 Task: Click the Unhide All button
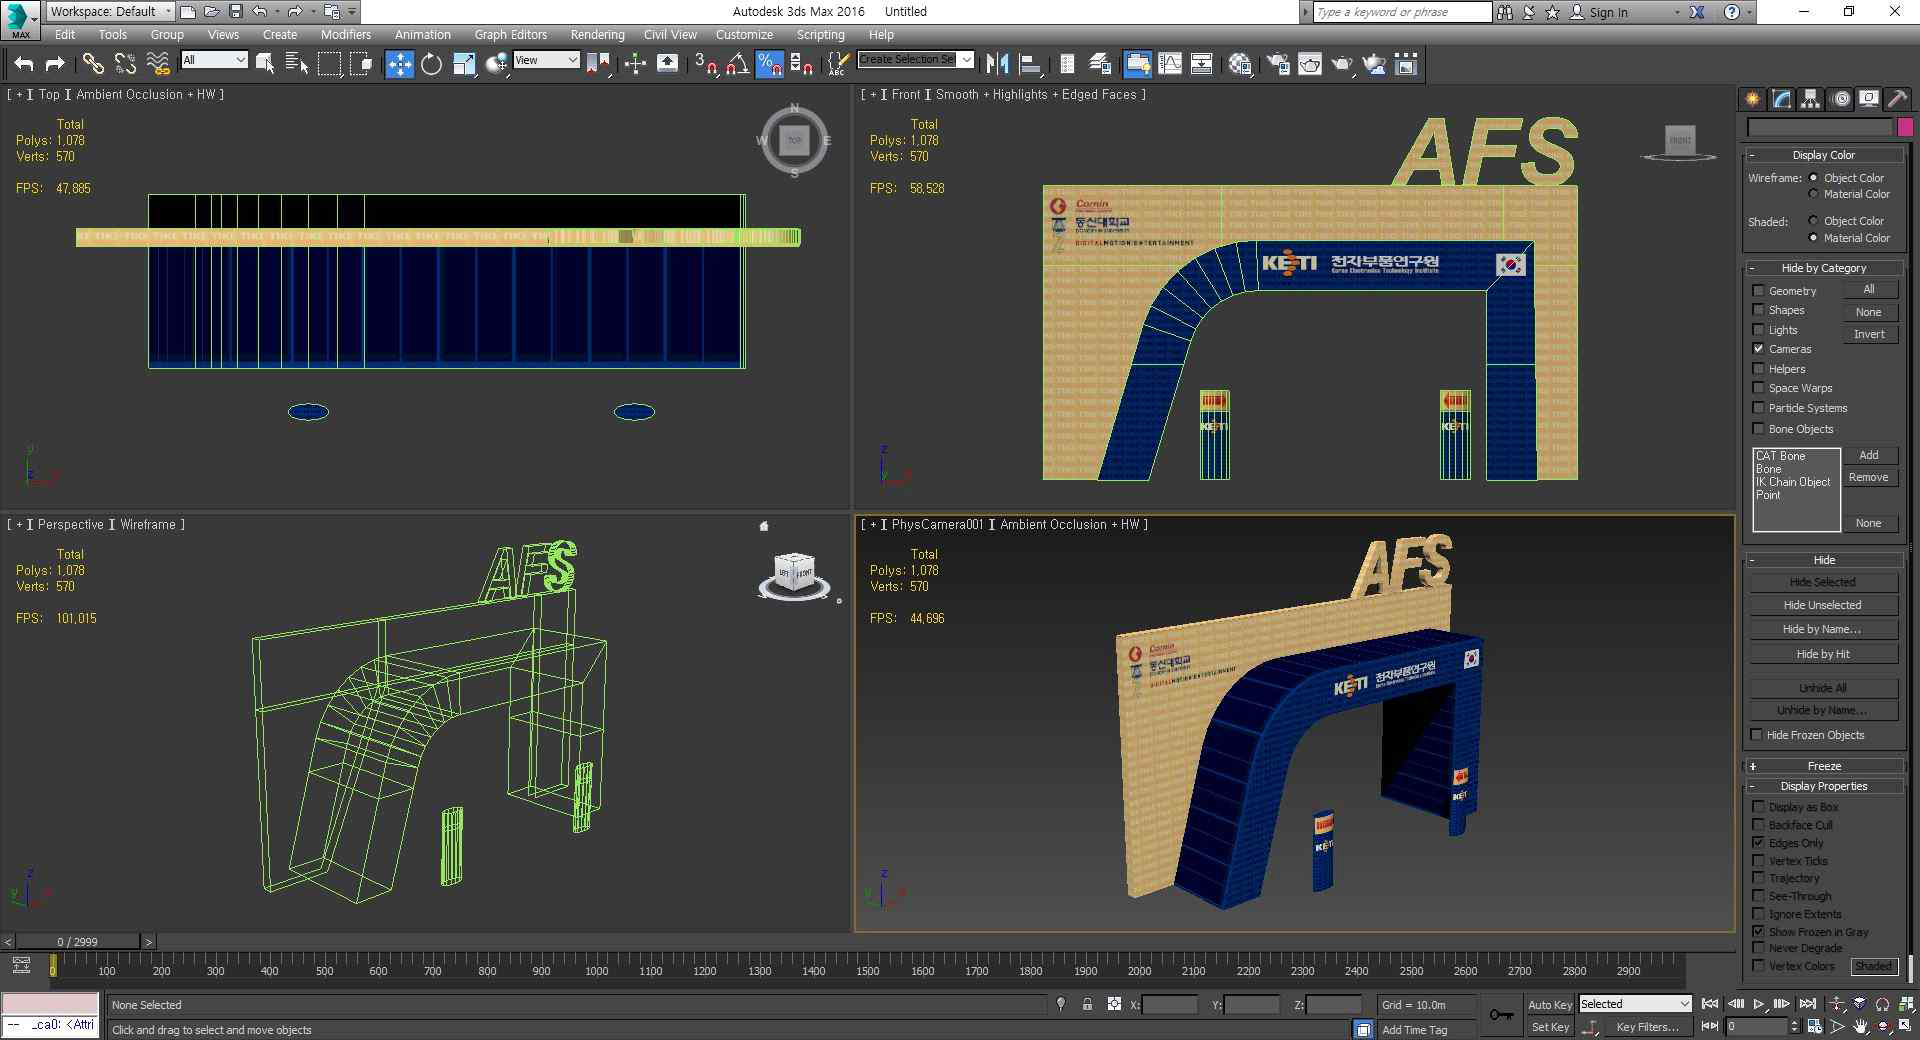pos(1822,688)
